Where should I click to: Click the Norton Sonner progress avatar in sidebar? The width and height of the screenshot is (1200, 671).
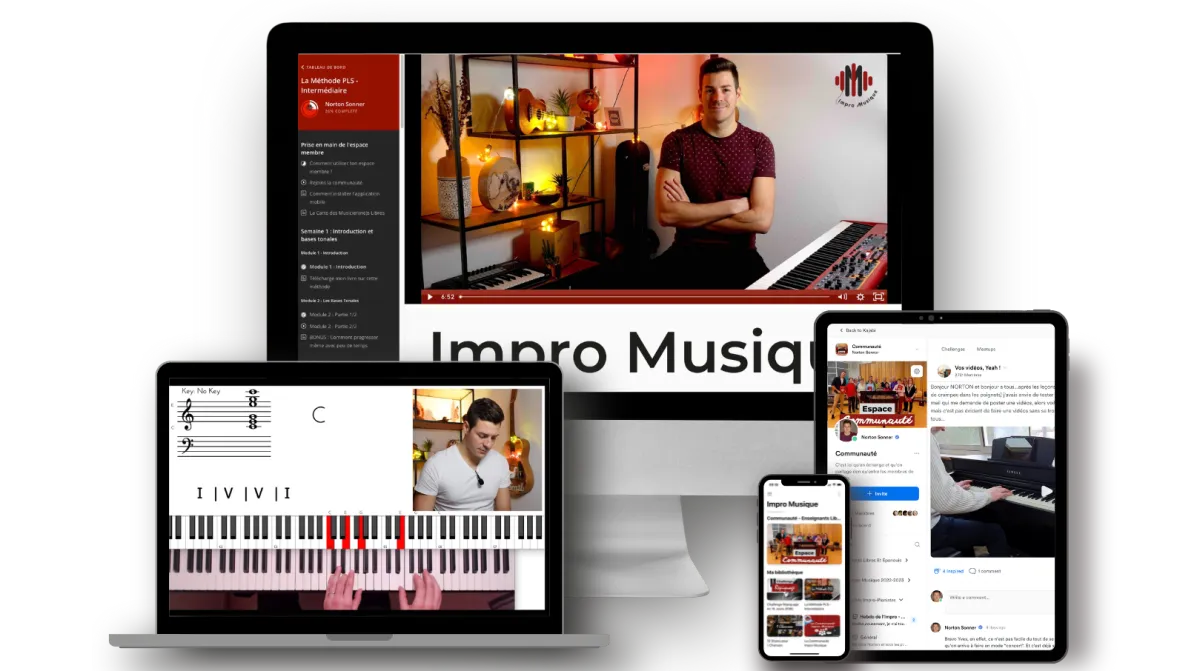tap(310, 107)
